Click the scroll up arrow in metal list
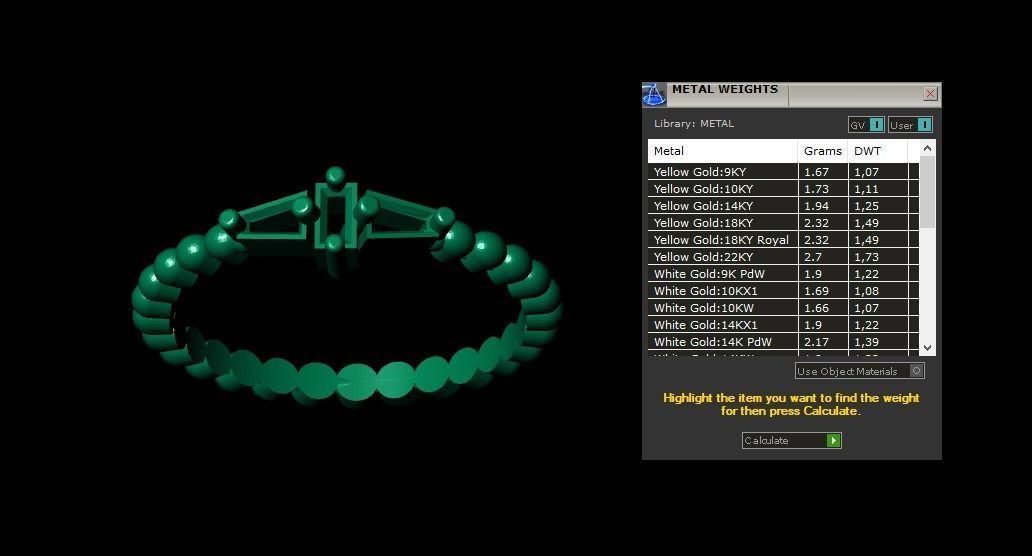Image resolution: width=1032 pixels, height=556 pixels. click(927, 148)
